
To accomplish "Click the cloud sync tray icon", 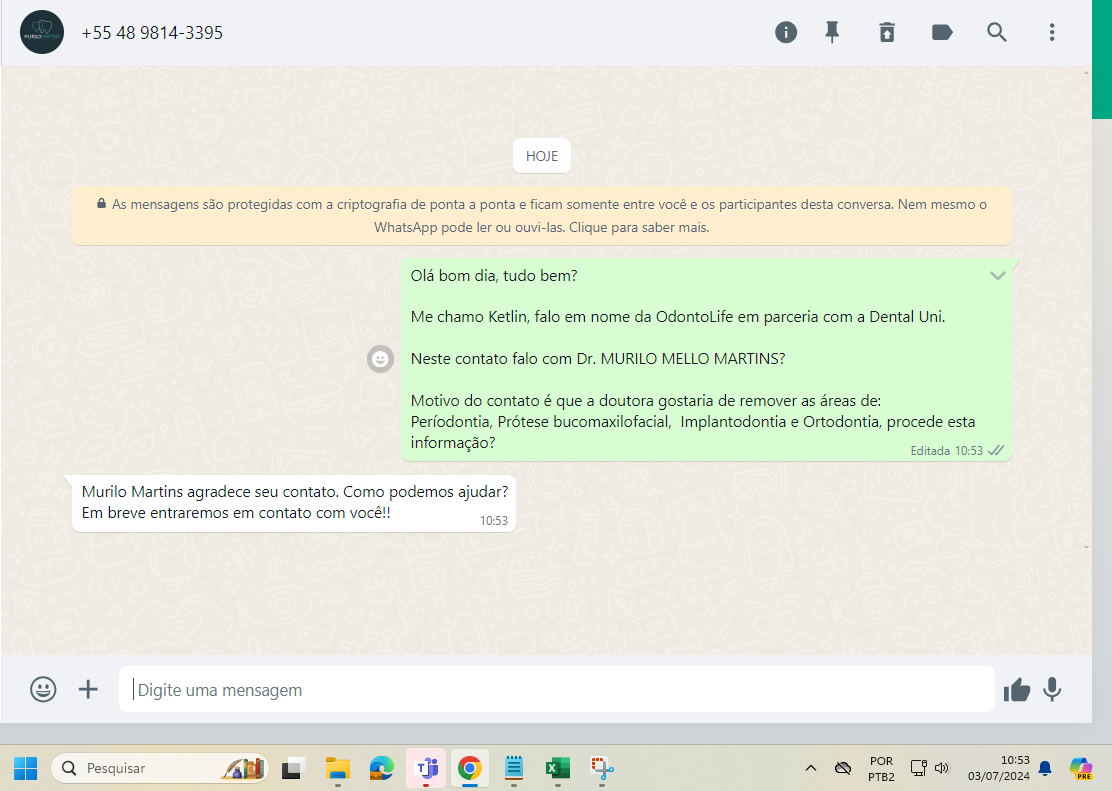I will [x=843, y=768].
